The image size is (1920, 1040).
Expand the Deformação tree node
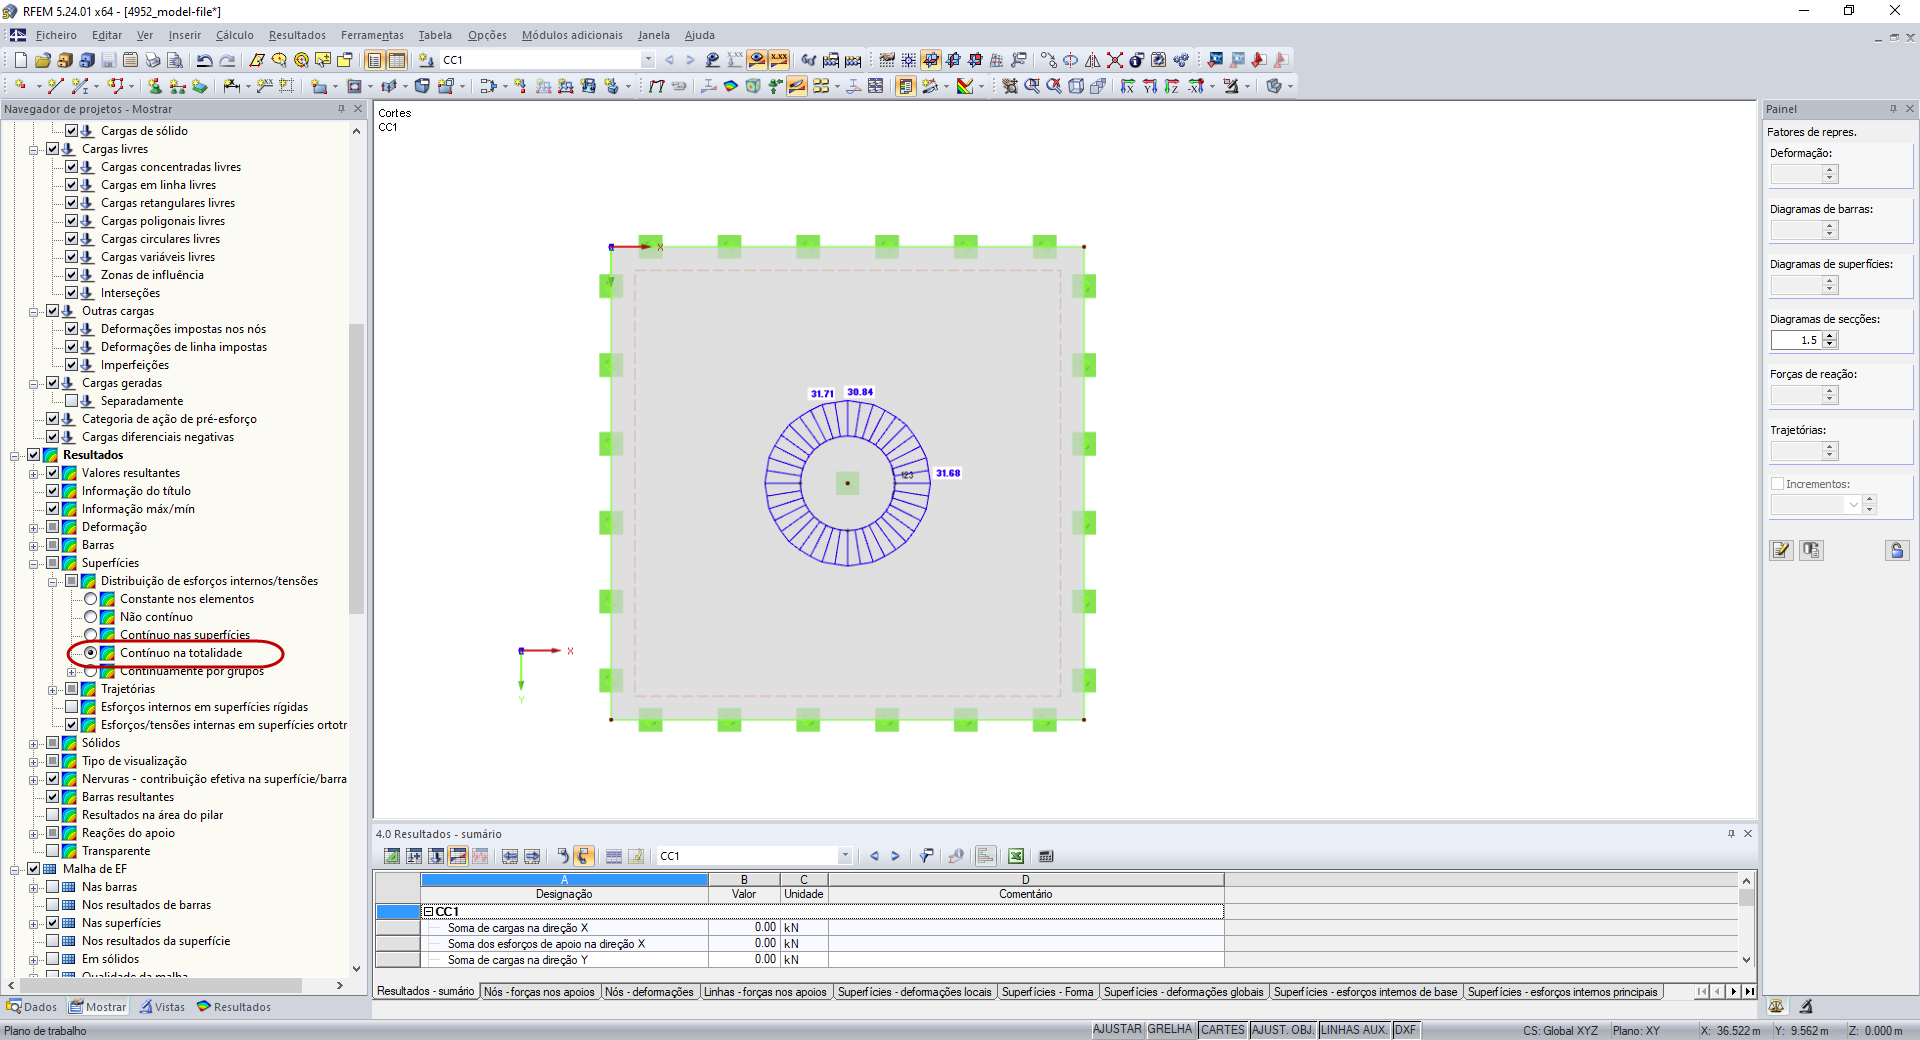tap(33, 528)
